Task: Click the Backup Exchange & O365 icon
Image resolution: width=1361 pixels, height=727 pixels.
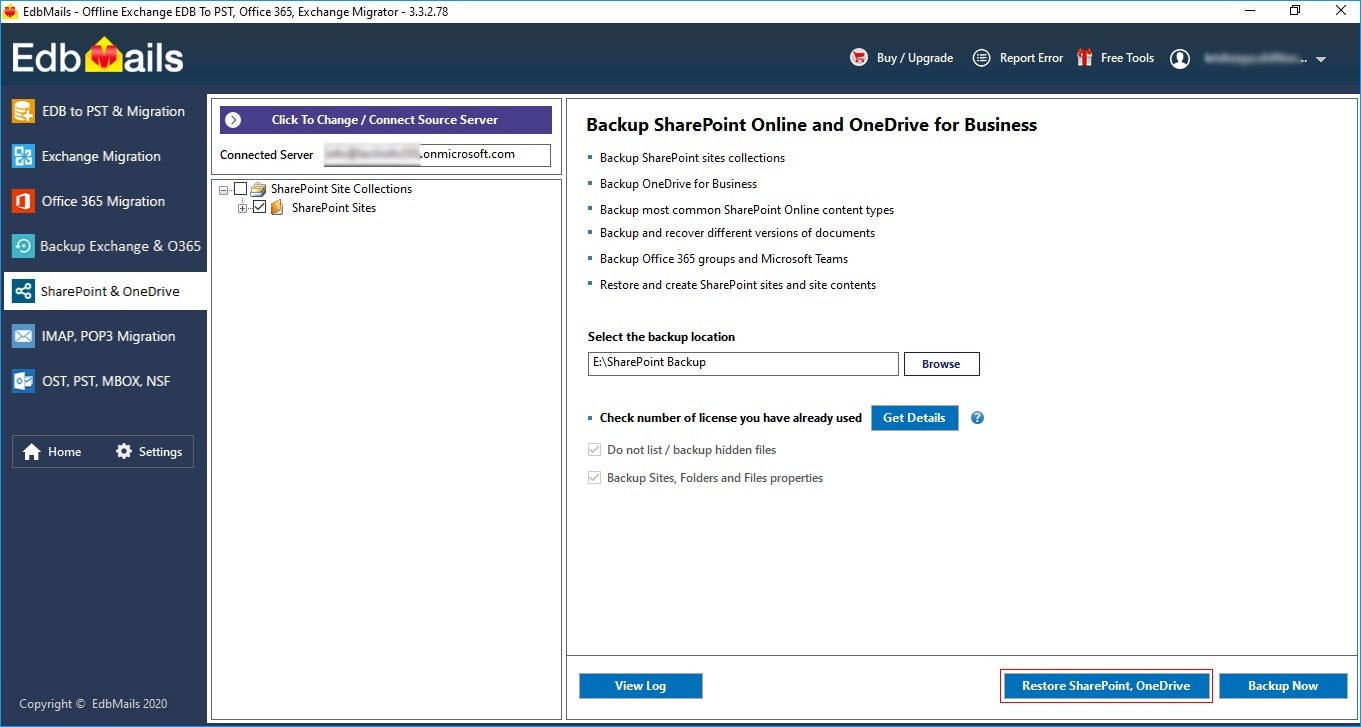Action: (23, 246)
